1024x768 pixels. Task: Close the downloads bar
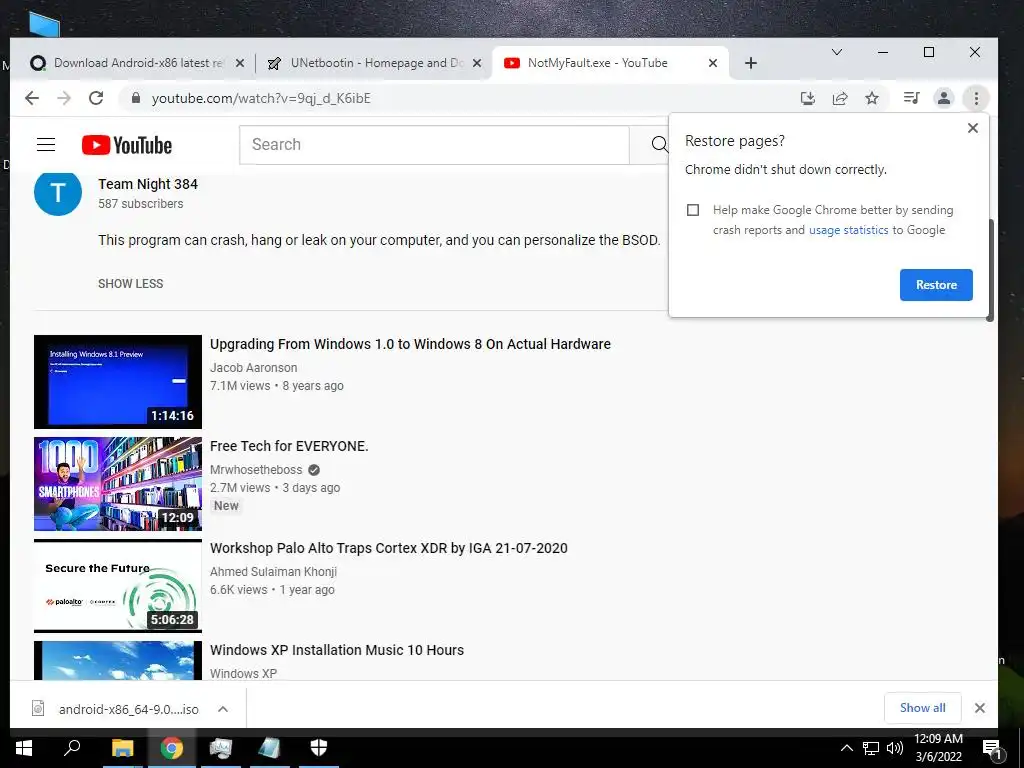[980, 708]
